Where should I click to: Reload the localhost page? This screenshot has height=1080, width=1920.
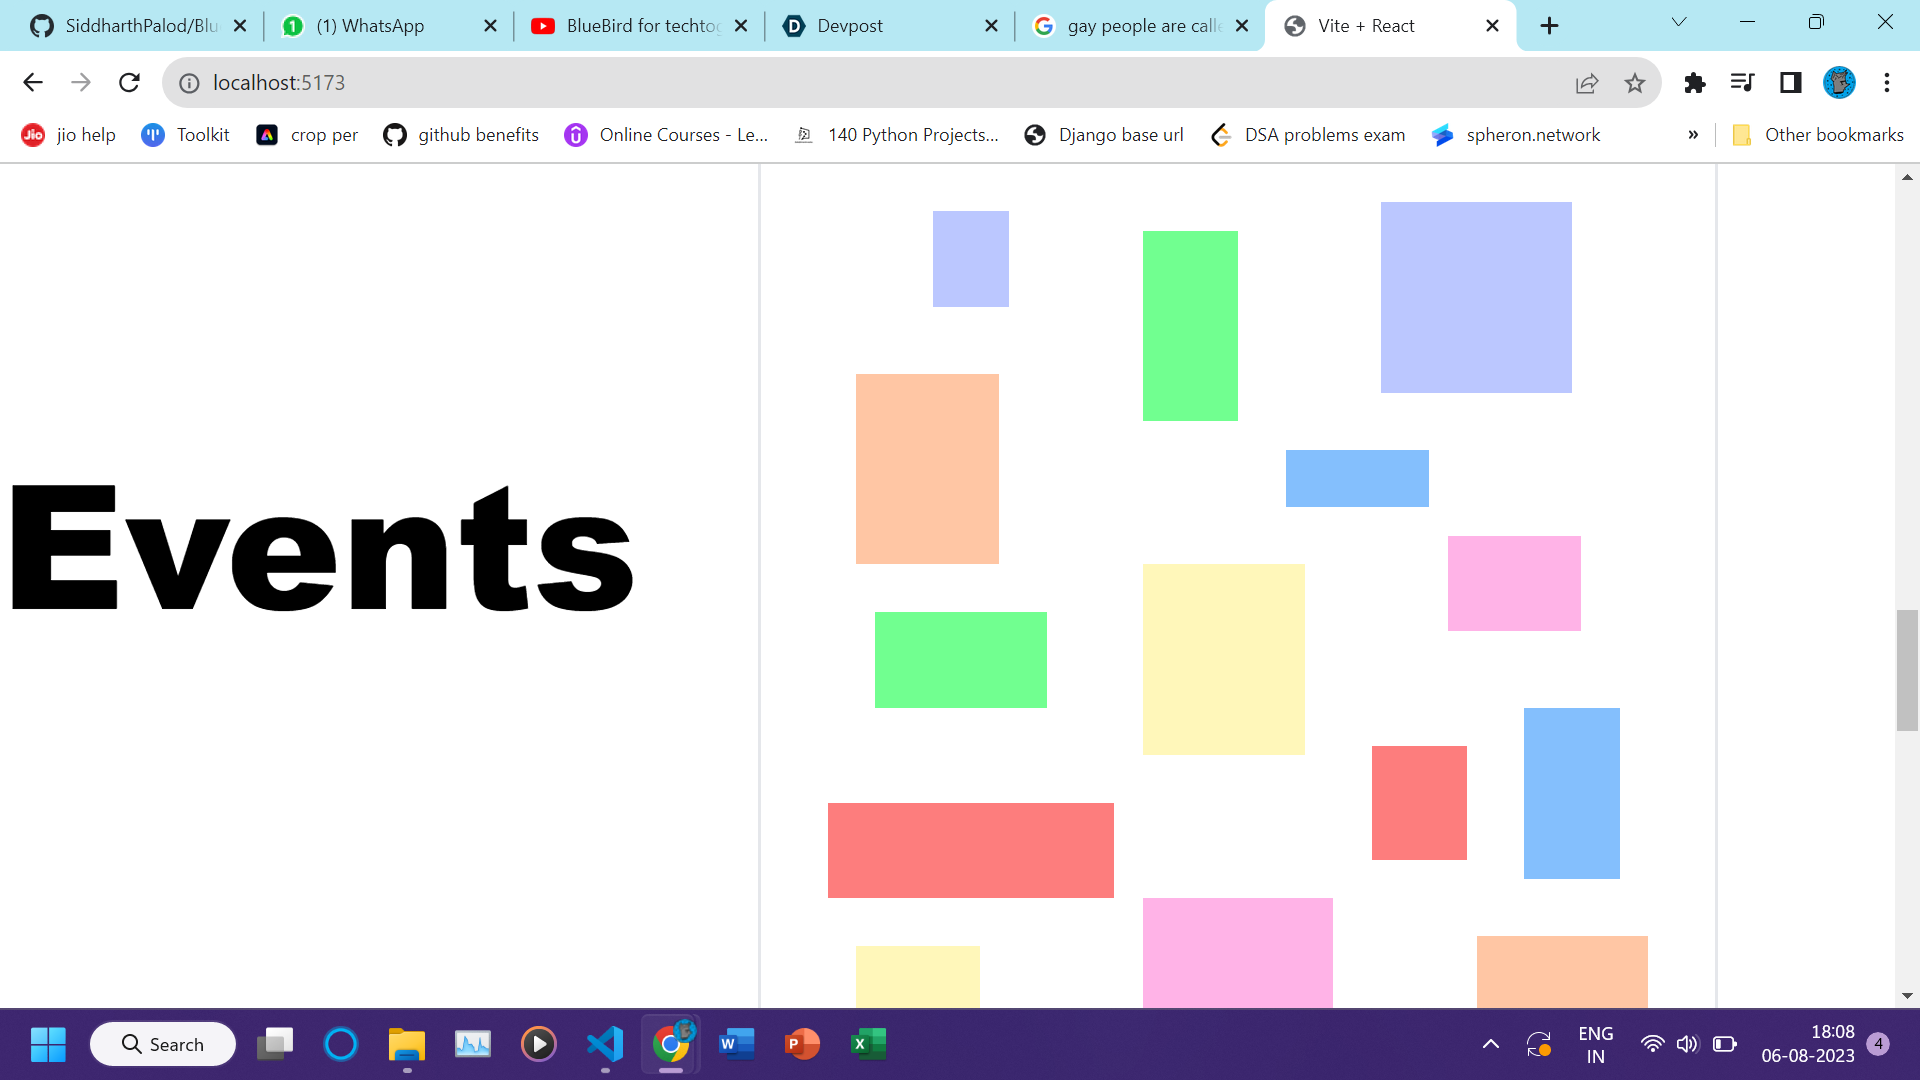click(x=129, y=83)
